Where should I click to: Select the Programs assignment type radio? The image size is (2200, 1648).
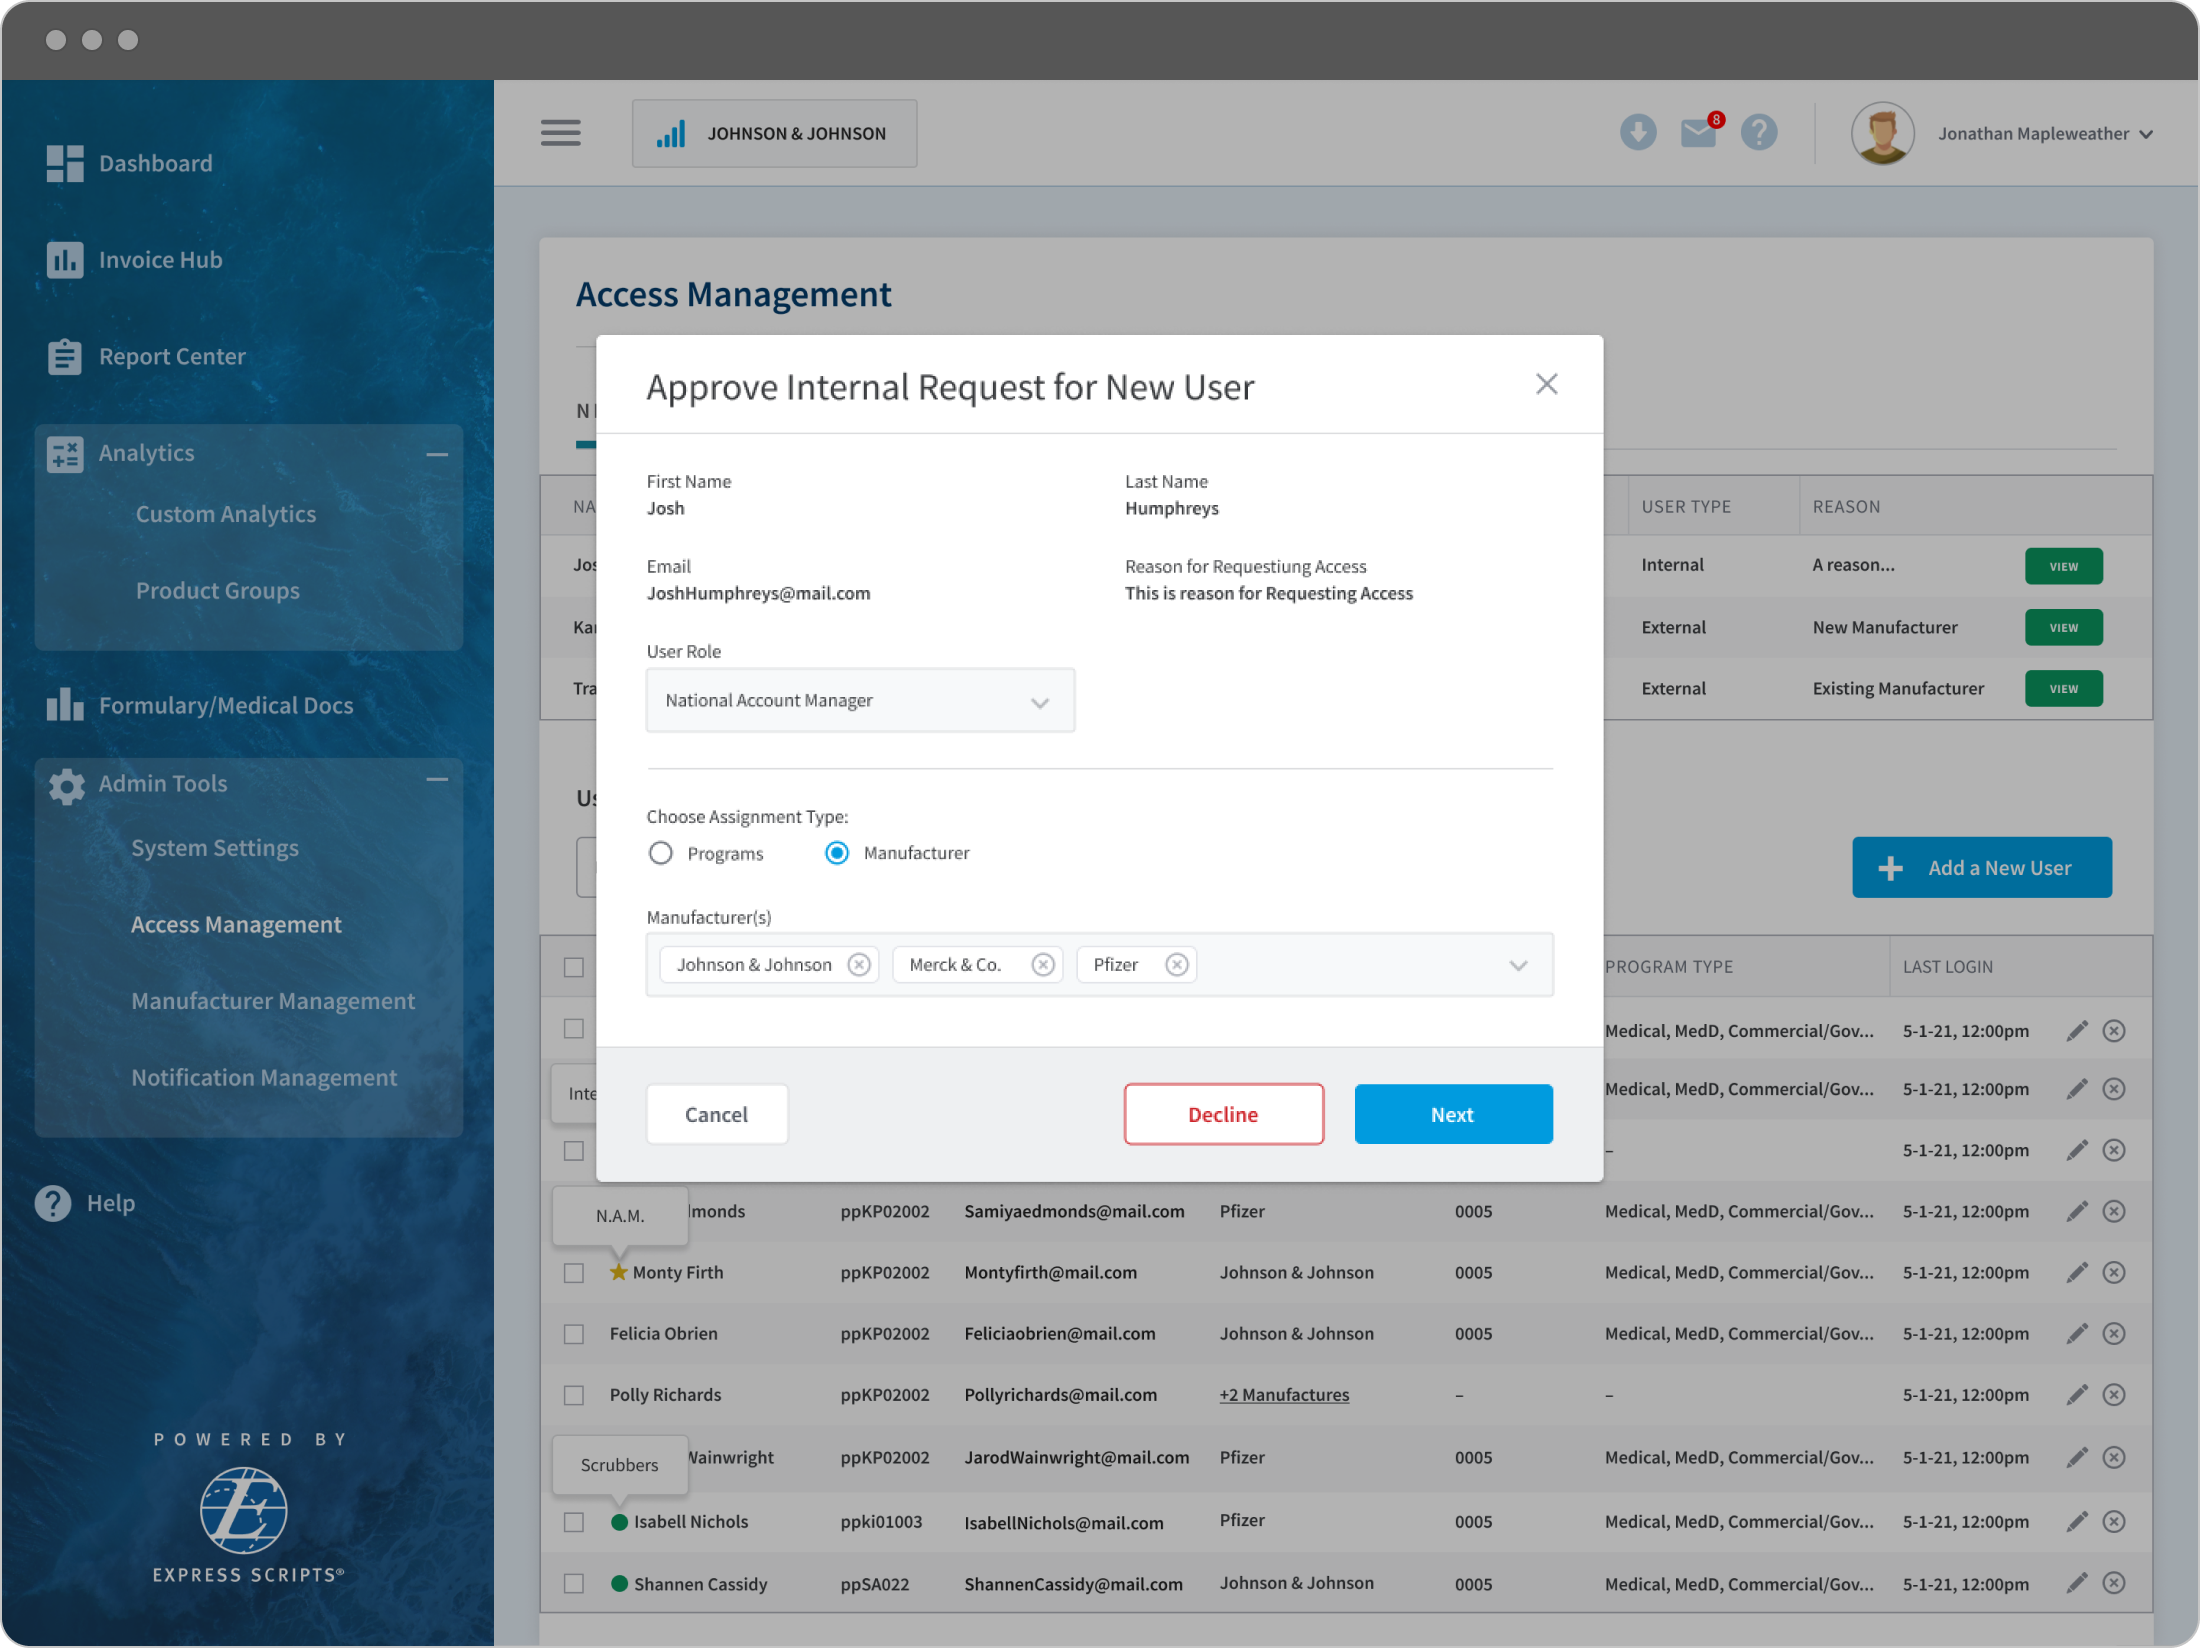tap(660, 853)
